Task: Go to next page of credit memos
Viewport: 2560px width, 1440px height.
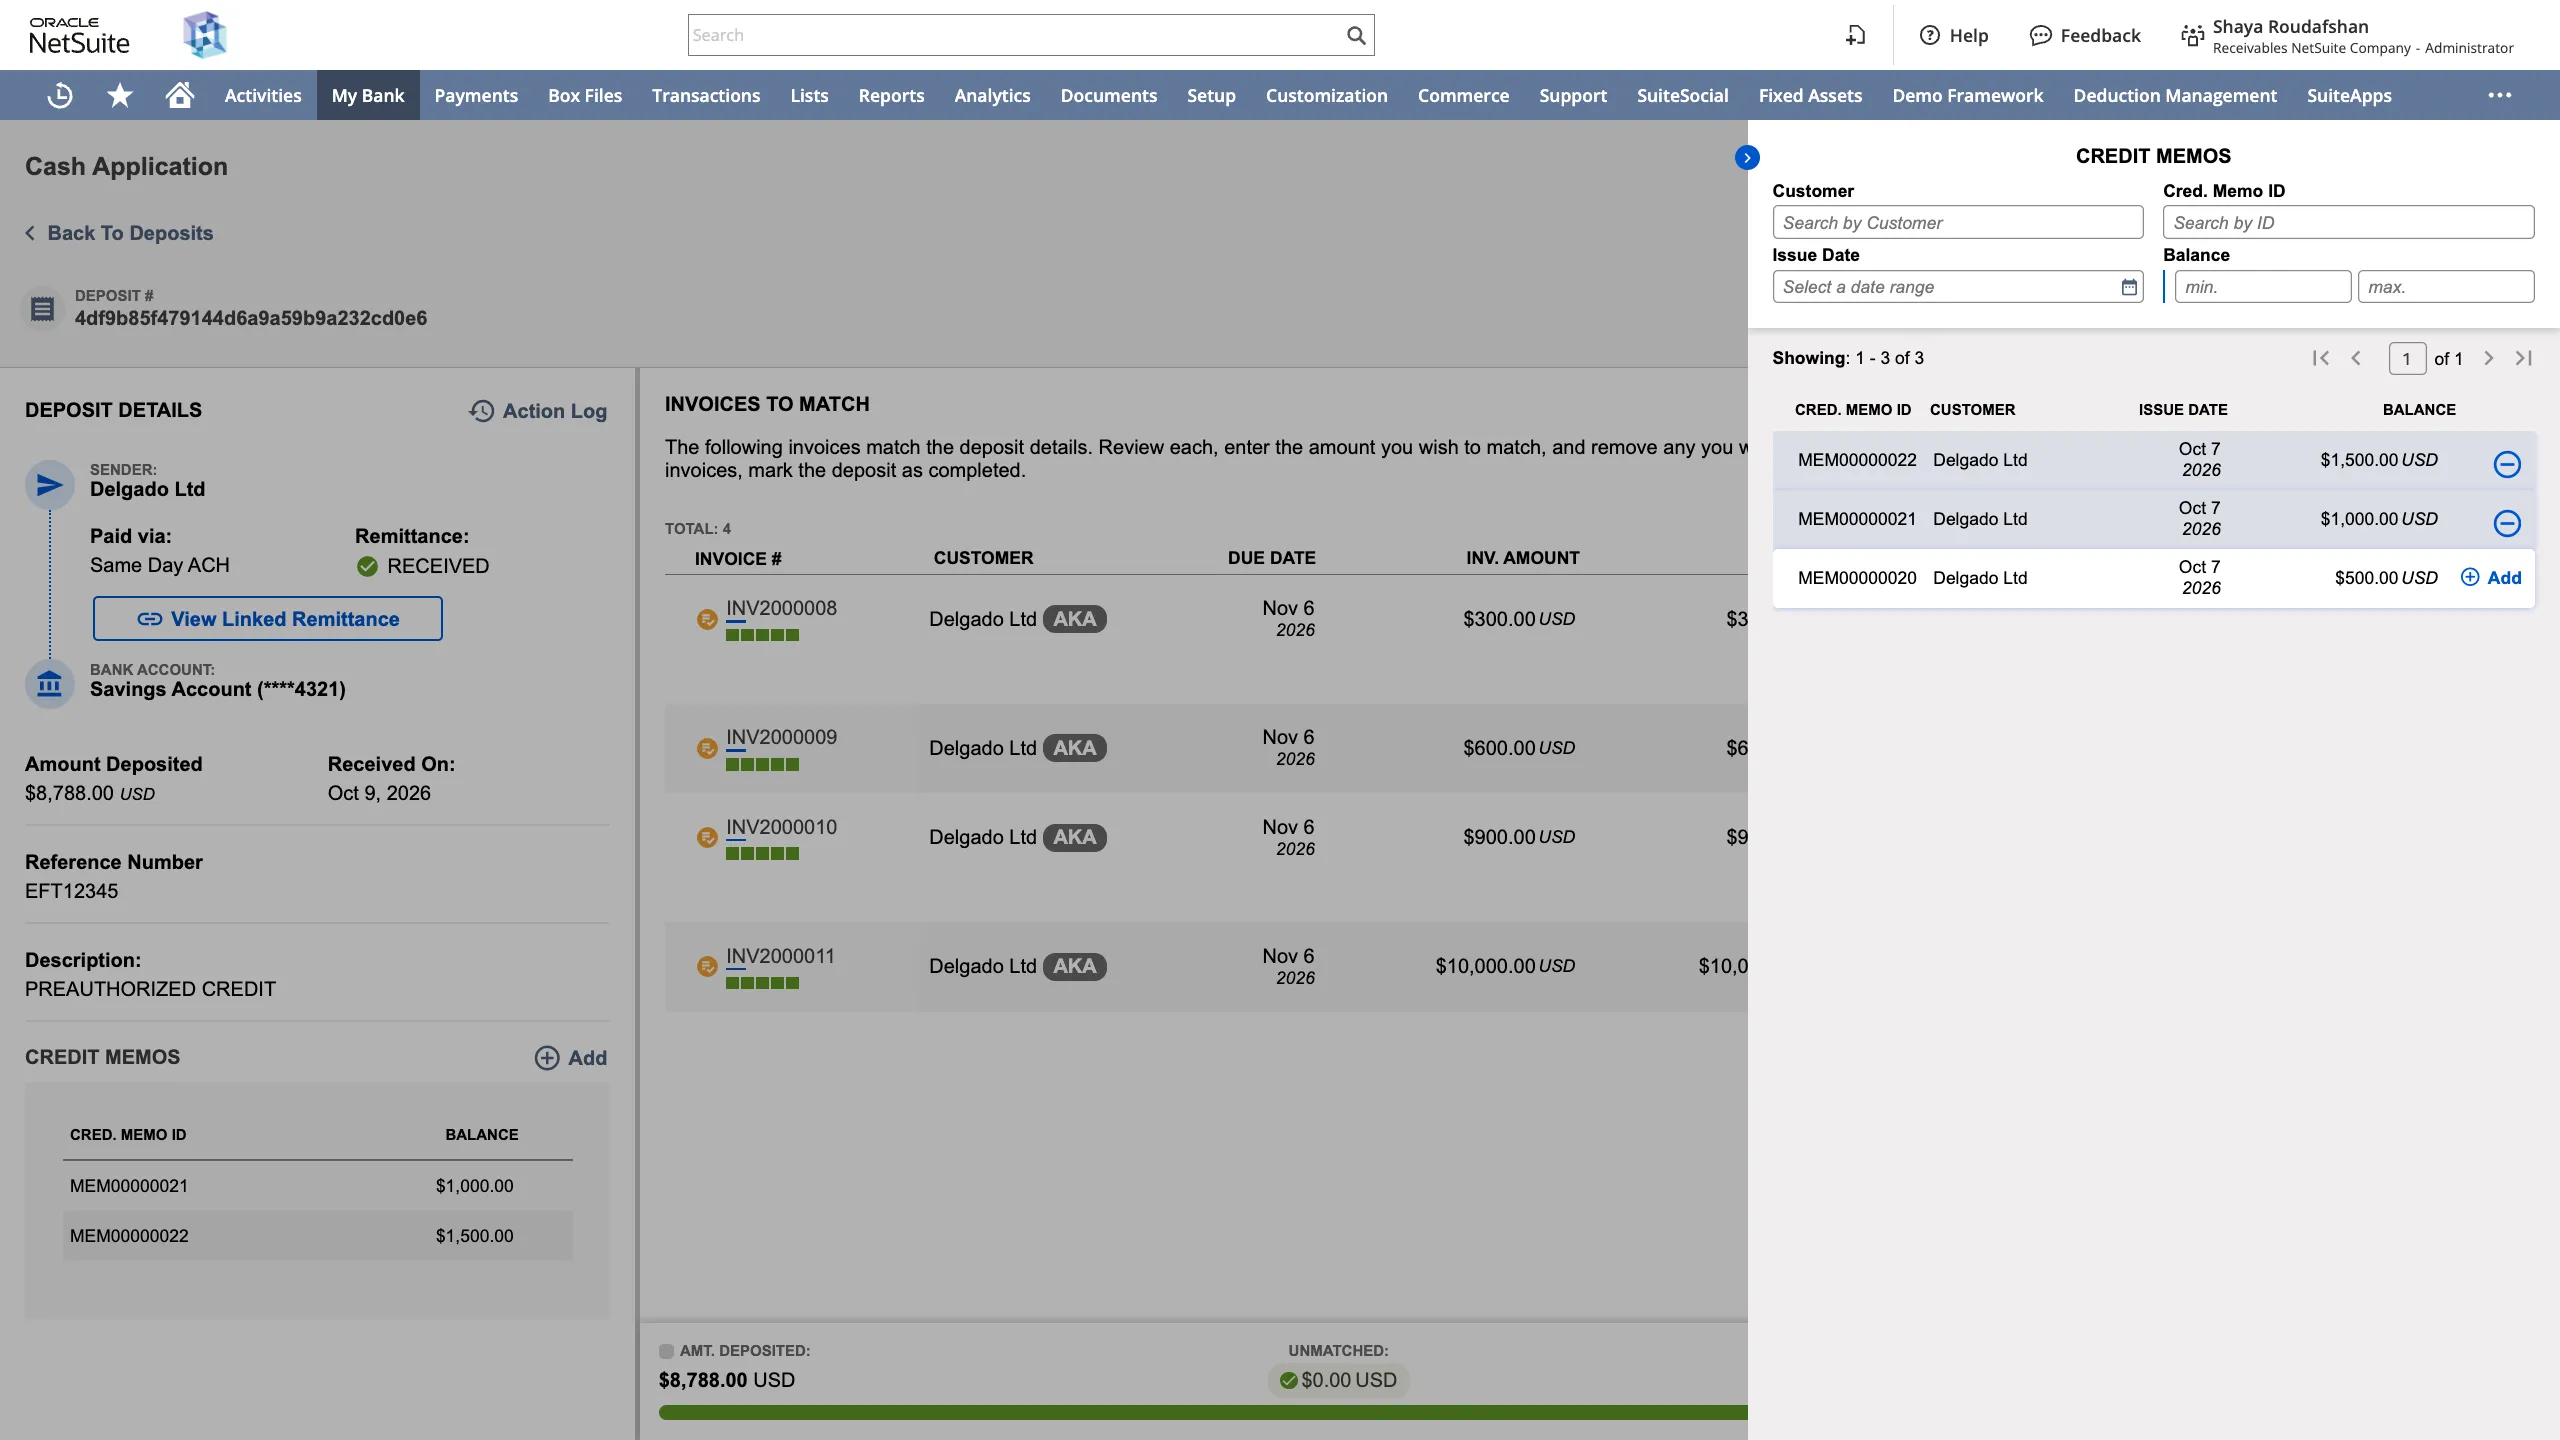Action: 2489,358
